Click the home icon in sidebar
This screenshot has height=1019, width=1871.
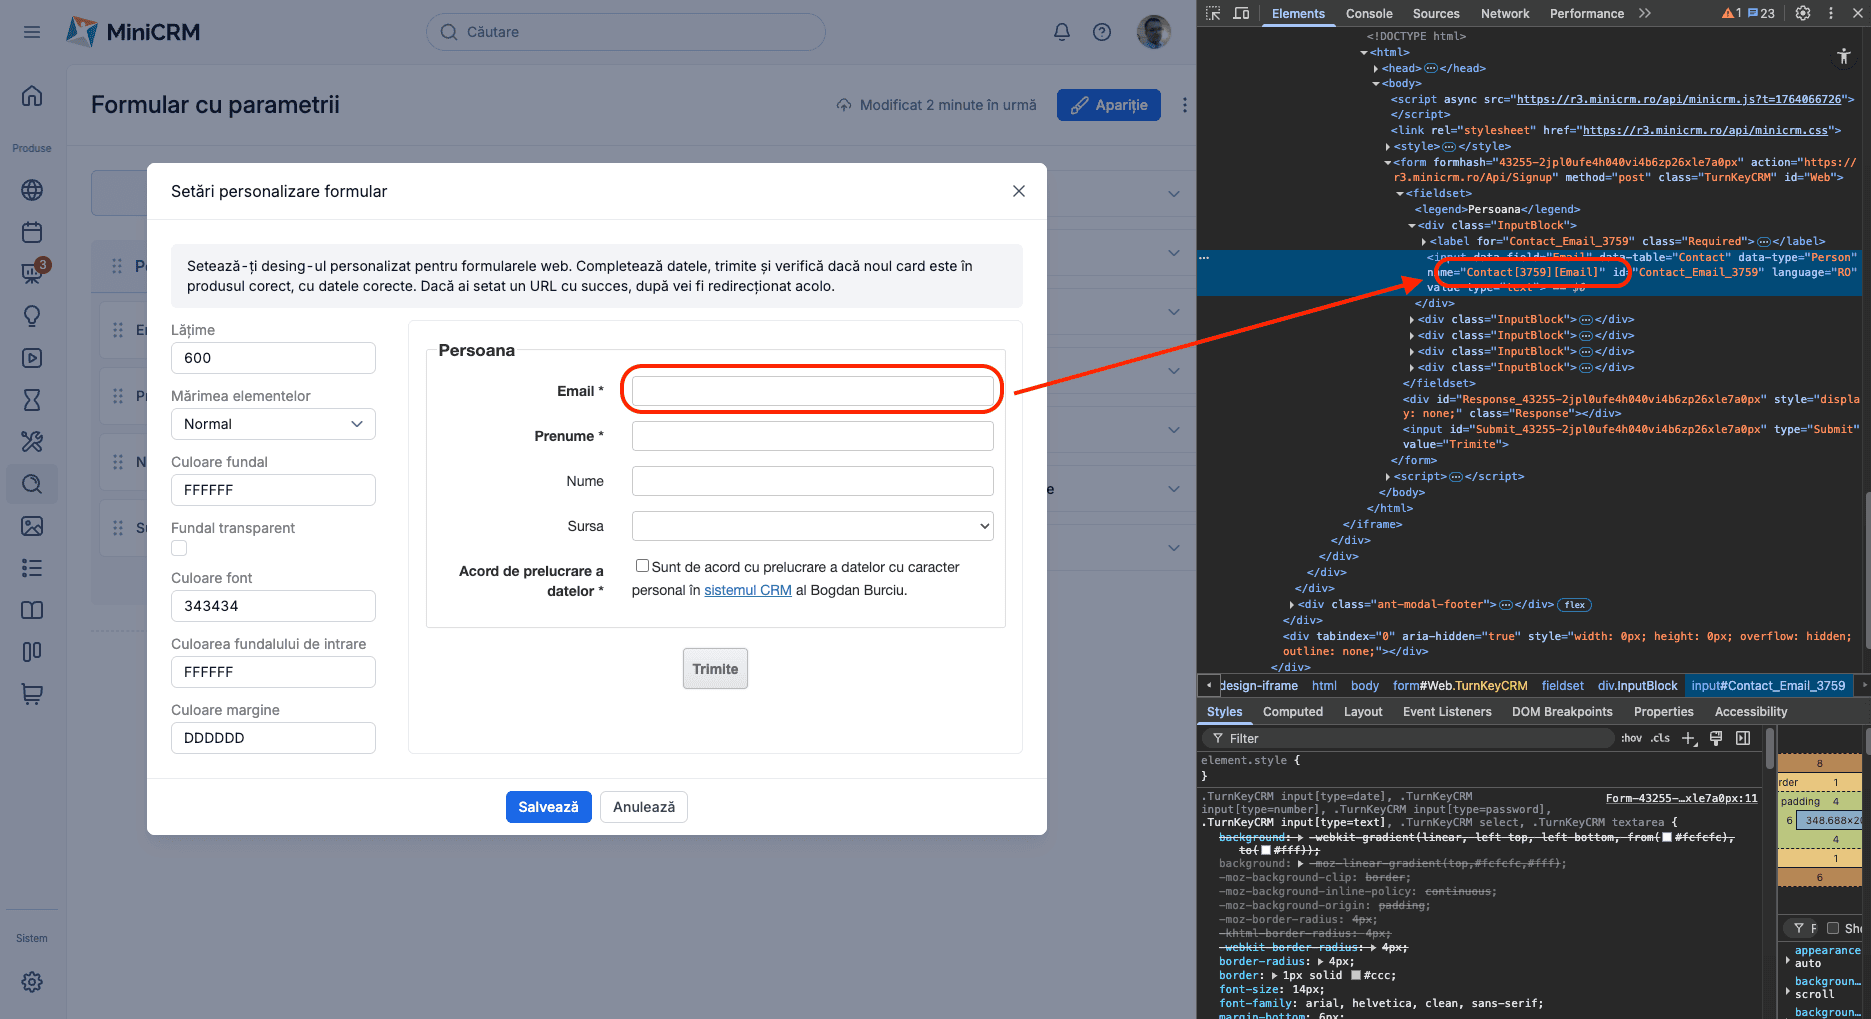tap(32, 96)
